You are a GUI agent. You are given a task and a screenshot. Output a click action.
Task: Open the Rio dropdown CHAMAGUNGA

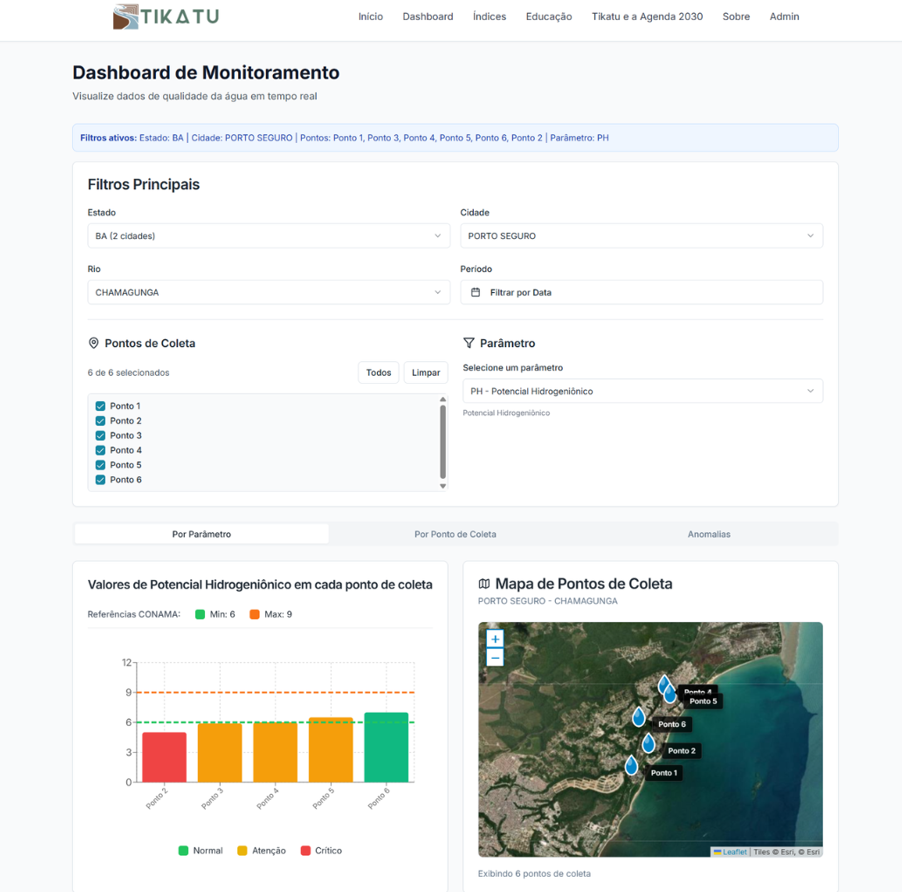(269, 292)
